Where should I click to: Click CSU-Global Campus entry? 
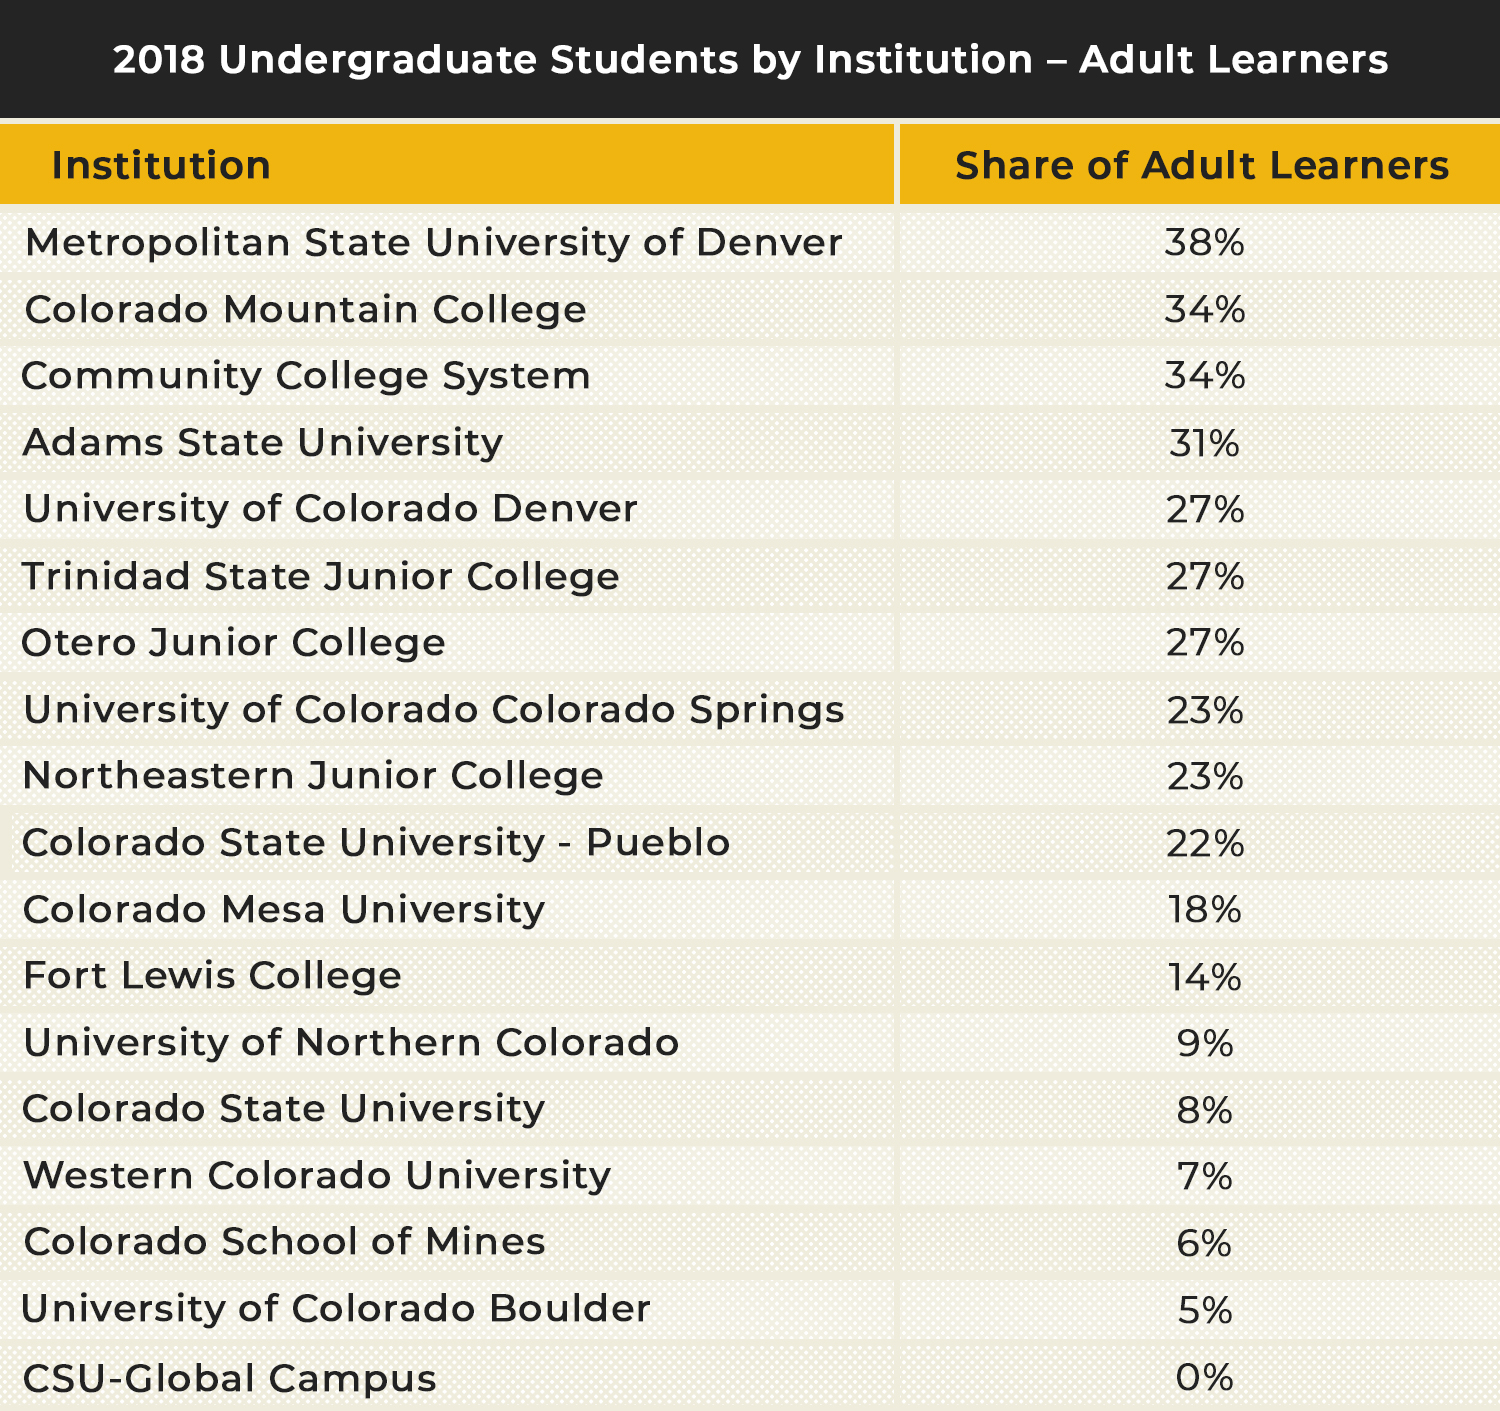point(229,1378)
